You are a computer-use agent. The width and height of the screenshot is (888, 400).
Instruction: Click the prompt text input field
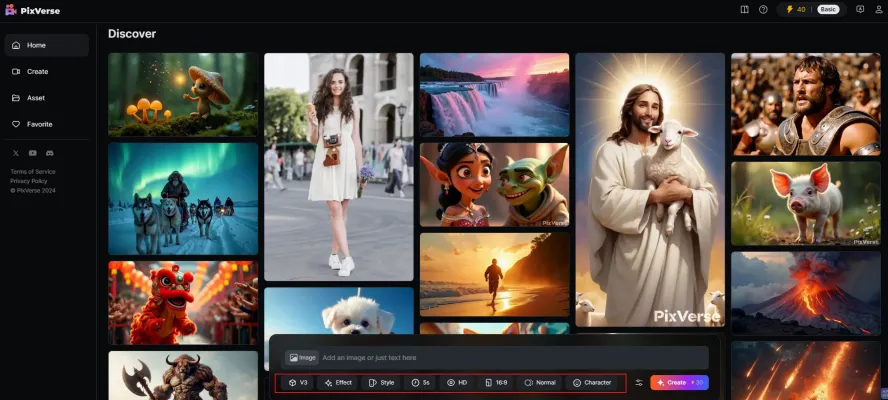(510, 357)
